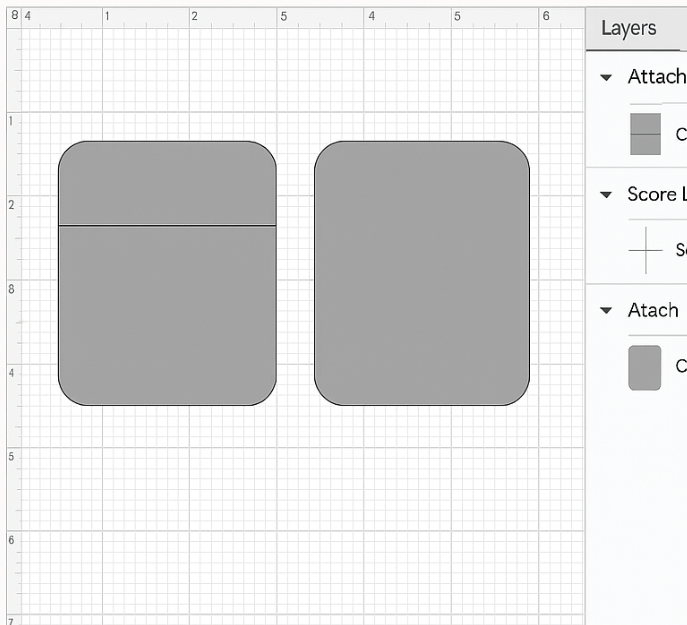This screenshot has width=687, height=625.
Task: Select the rounded rectangle layer thumbnail
Action: pyautogui.click(x=645, y=367)
